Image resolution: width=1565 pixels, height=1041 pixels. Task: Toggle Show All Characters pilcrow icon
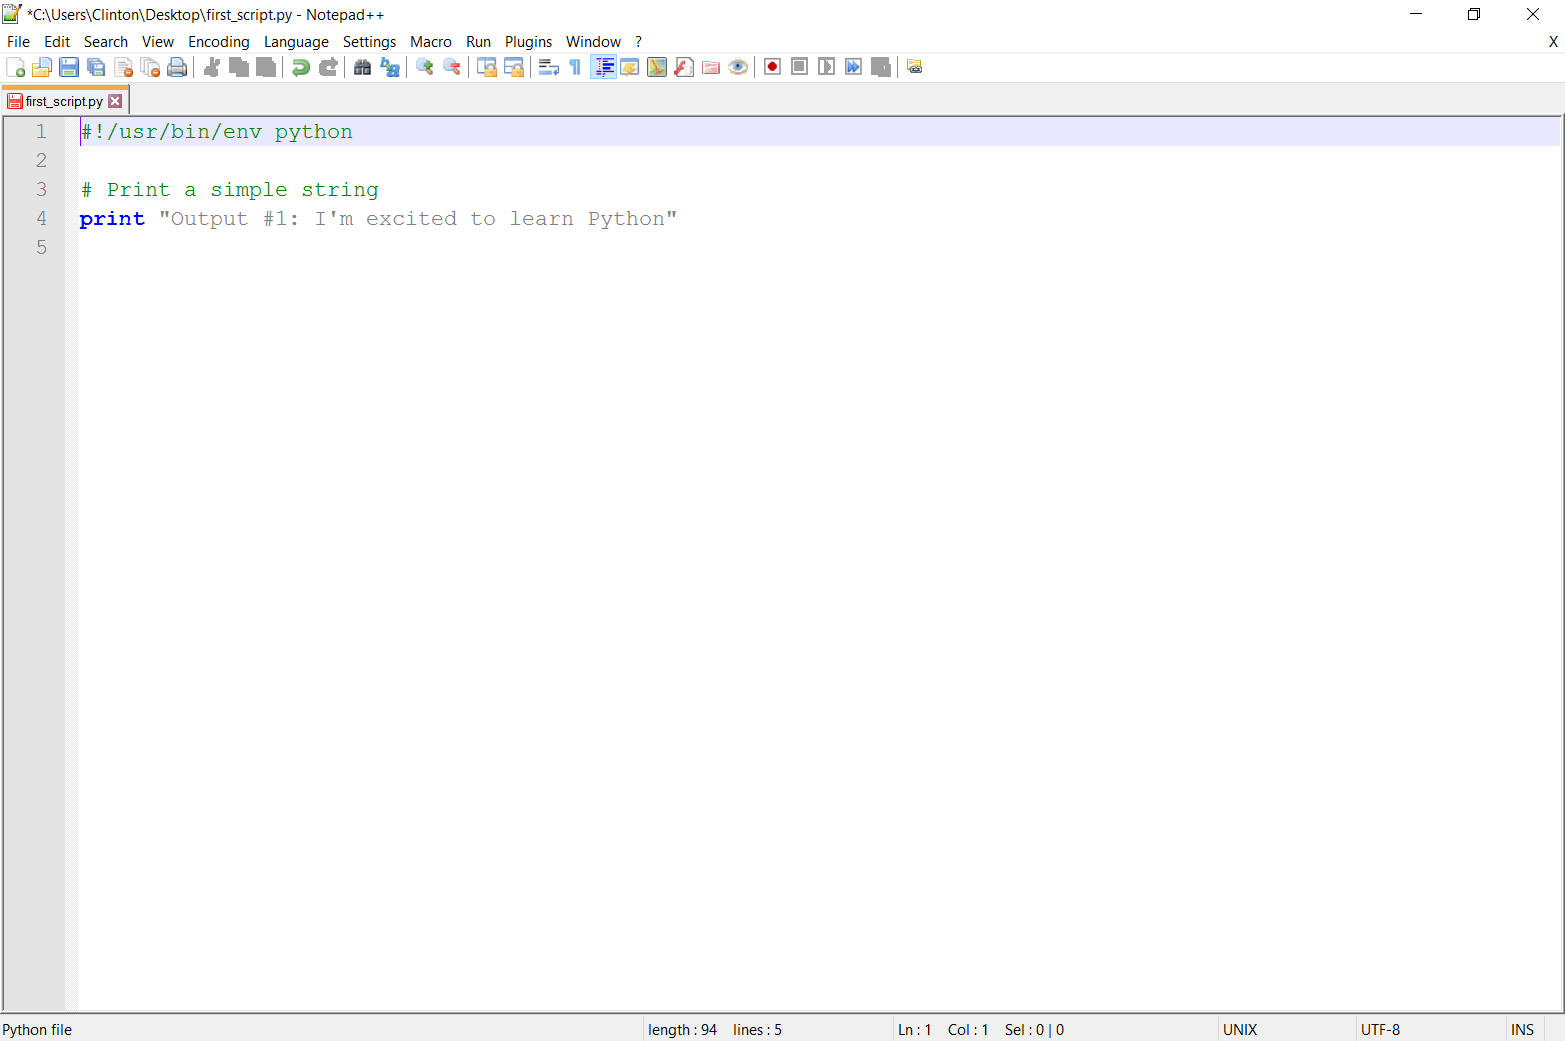(x=575, y=67)
